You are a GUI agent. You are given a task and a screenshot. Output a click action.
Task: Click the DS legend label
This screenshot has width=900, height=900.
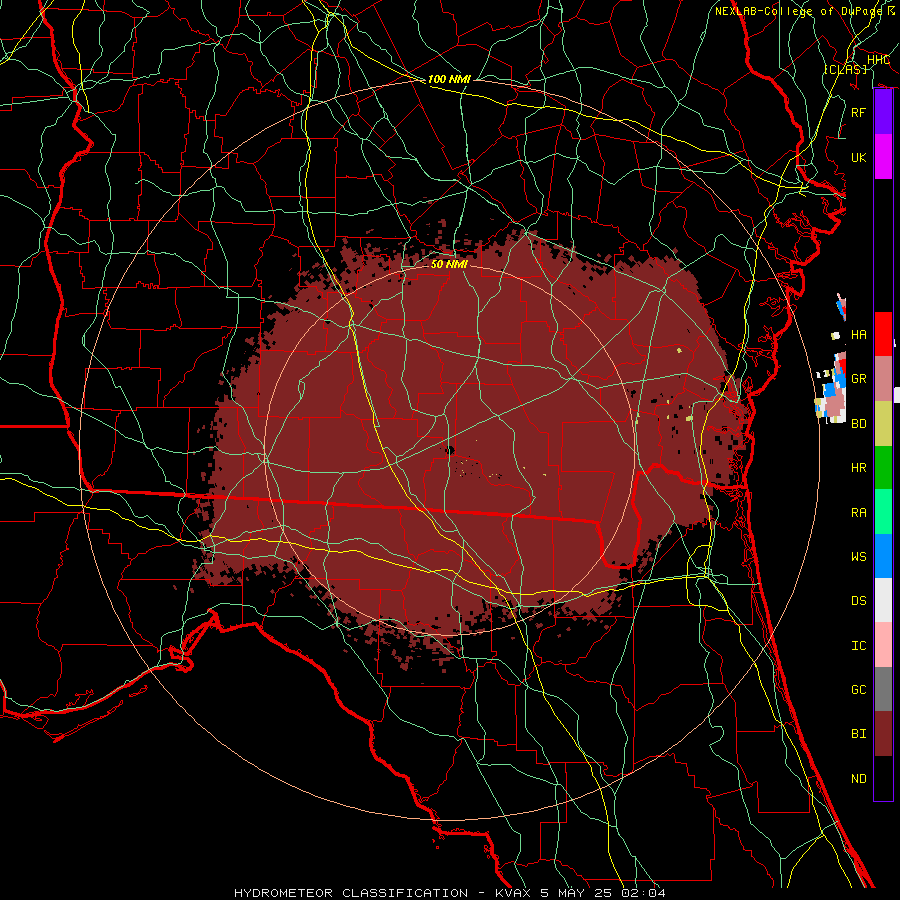[858, 601]
